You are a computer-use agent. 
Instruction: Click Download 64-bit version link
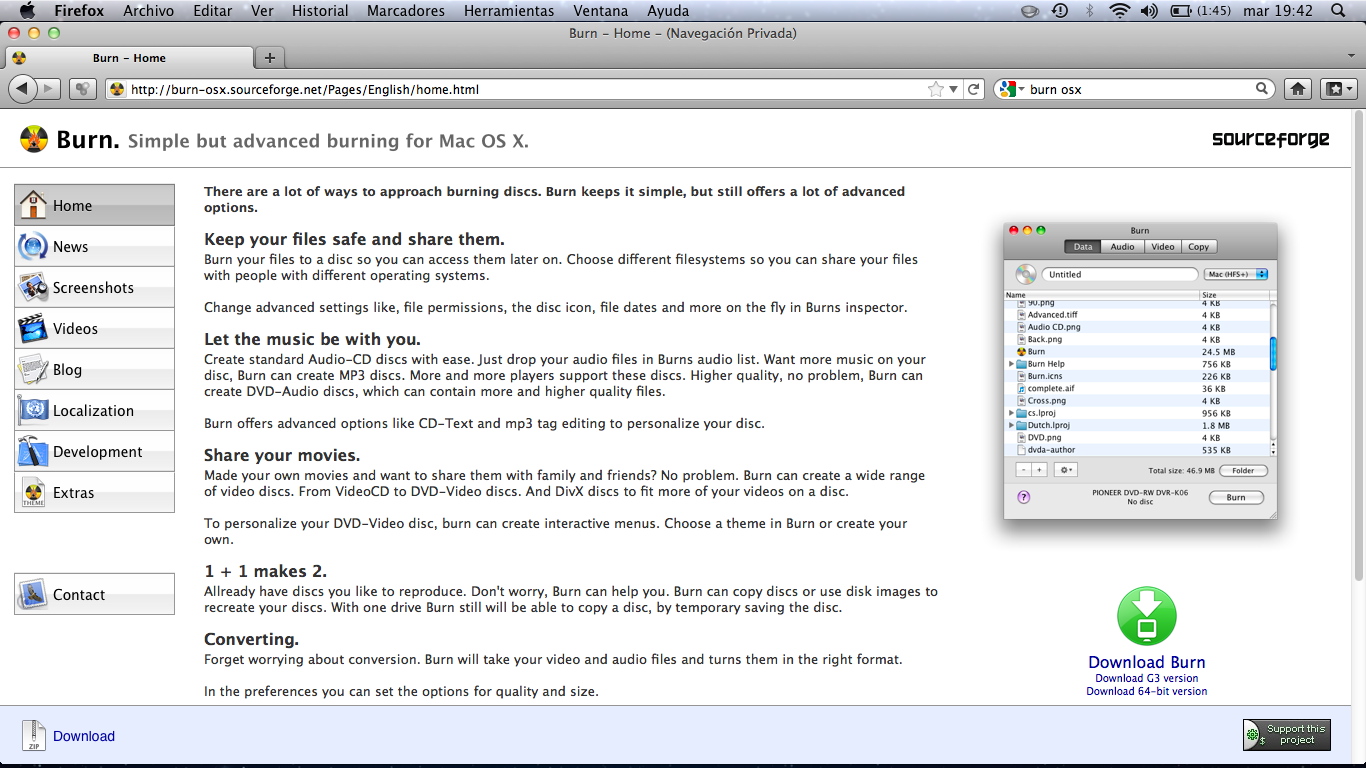tap(1146, 691)
